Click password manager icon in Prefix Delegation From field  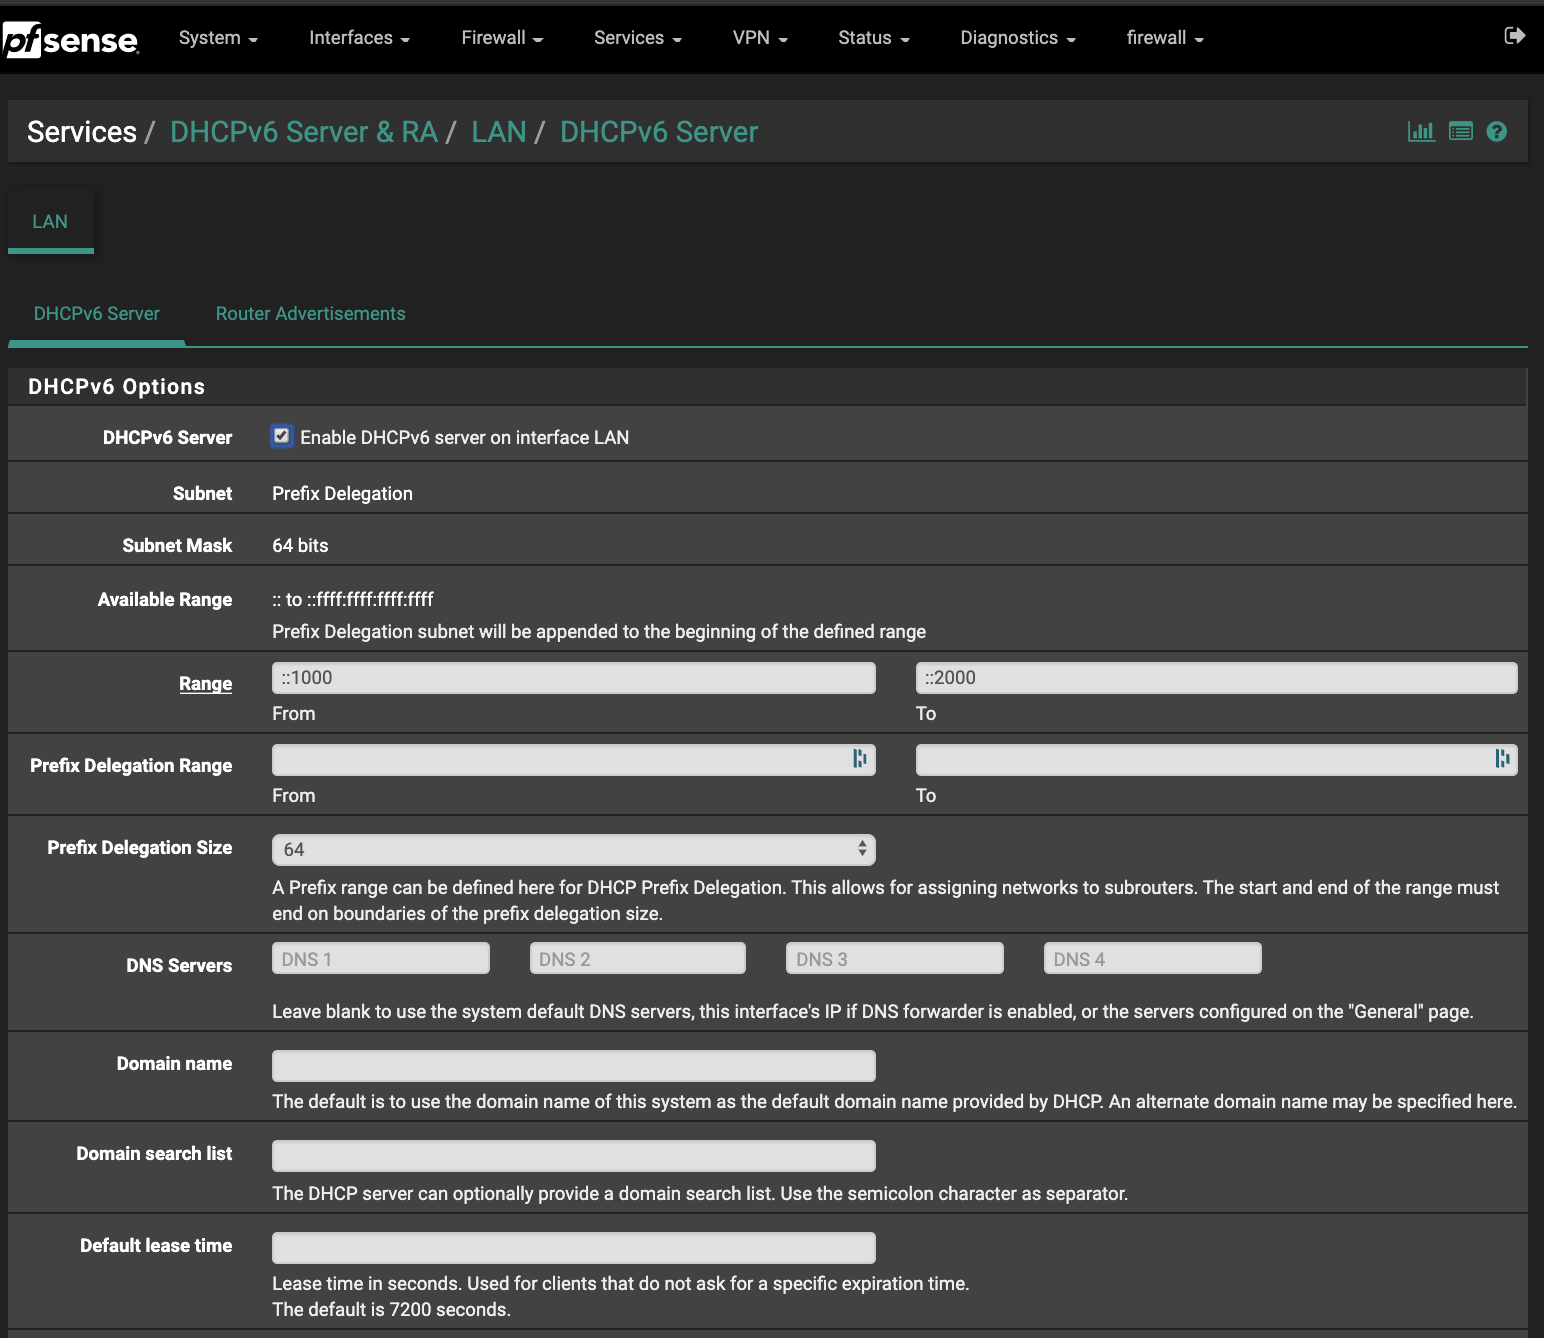click(859, 759)
